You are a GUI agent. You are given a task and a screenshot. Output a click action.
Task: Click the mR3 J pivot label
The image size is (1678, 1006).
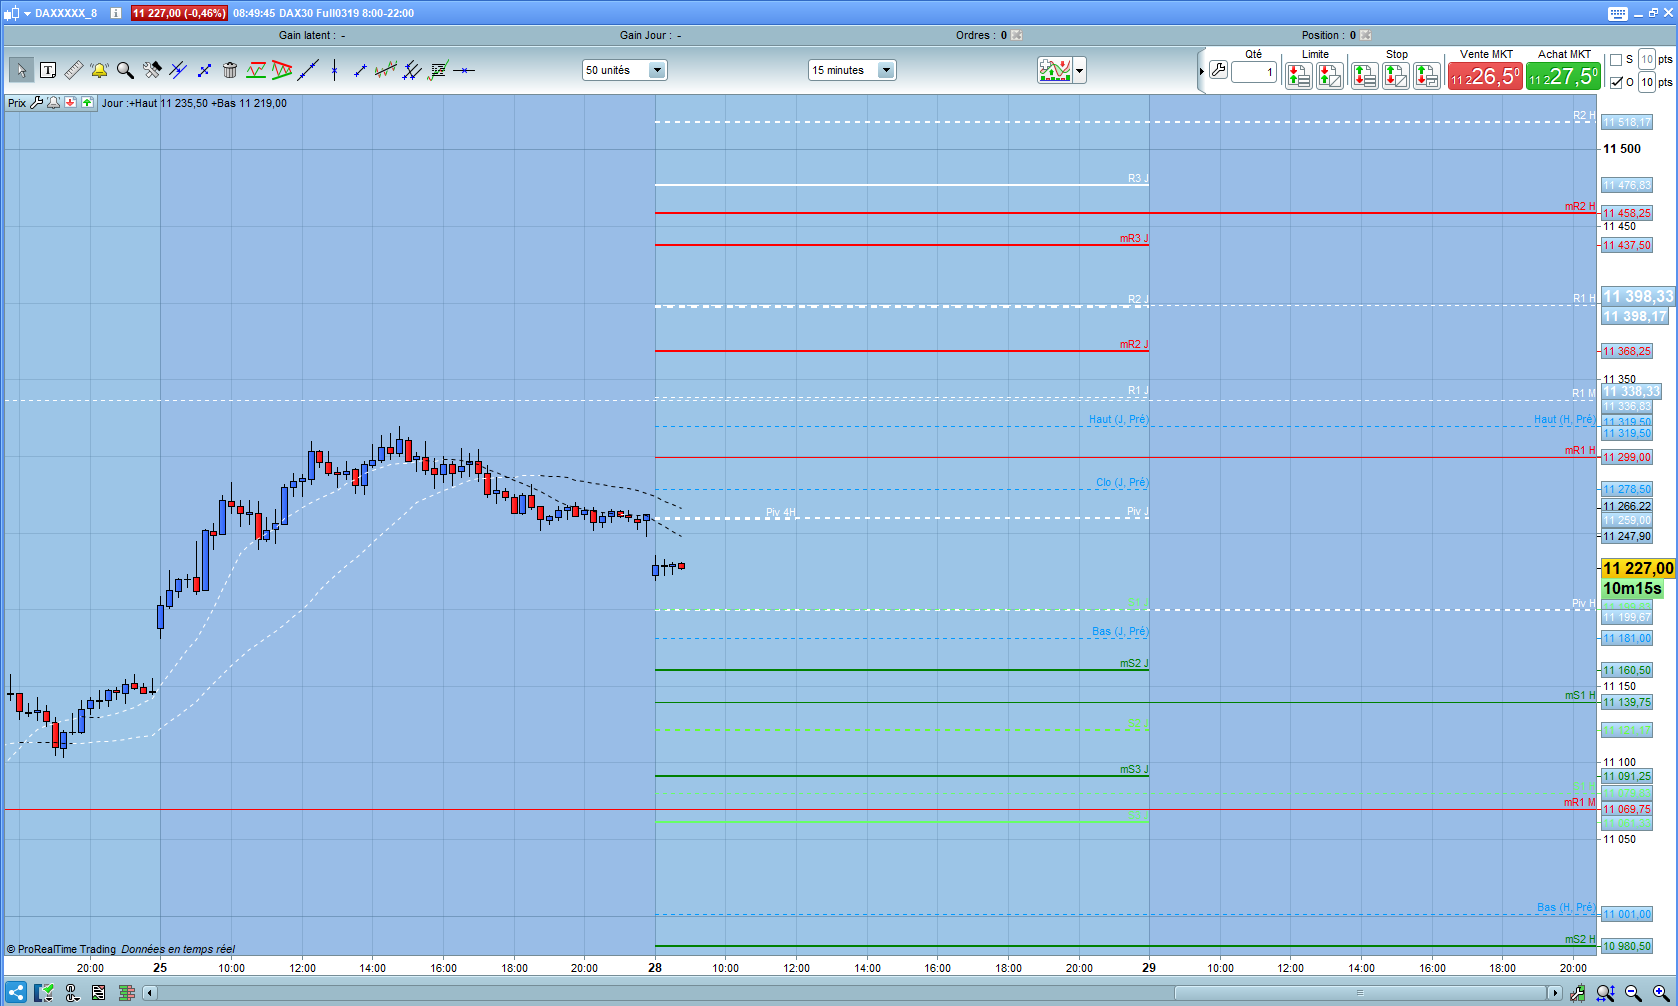[1134, 238]
